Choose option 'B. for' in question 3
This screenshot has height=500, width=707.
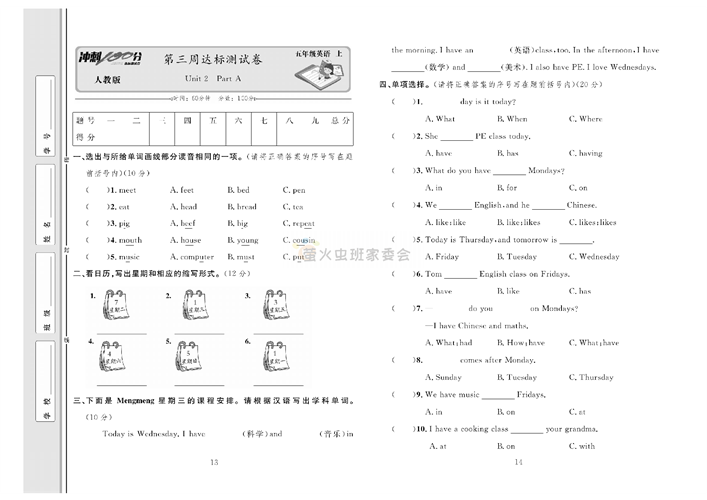point(507,188)
